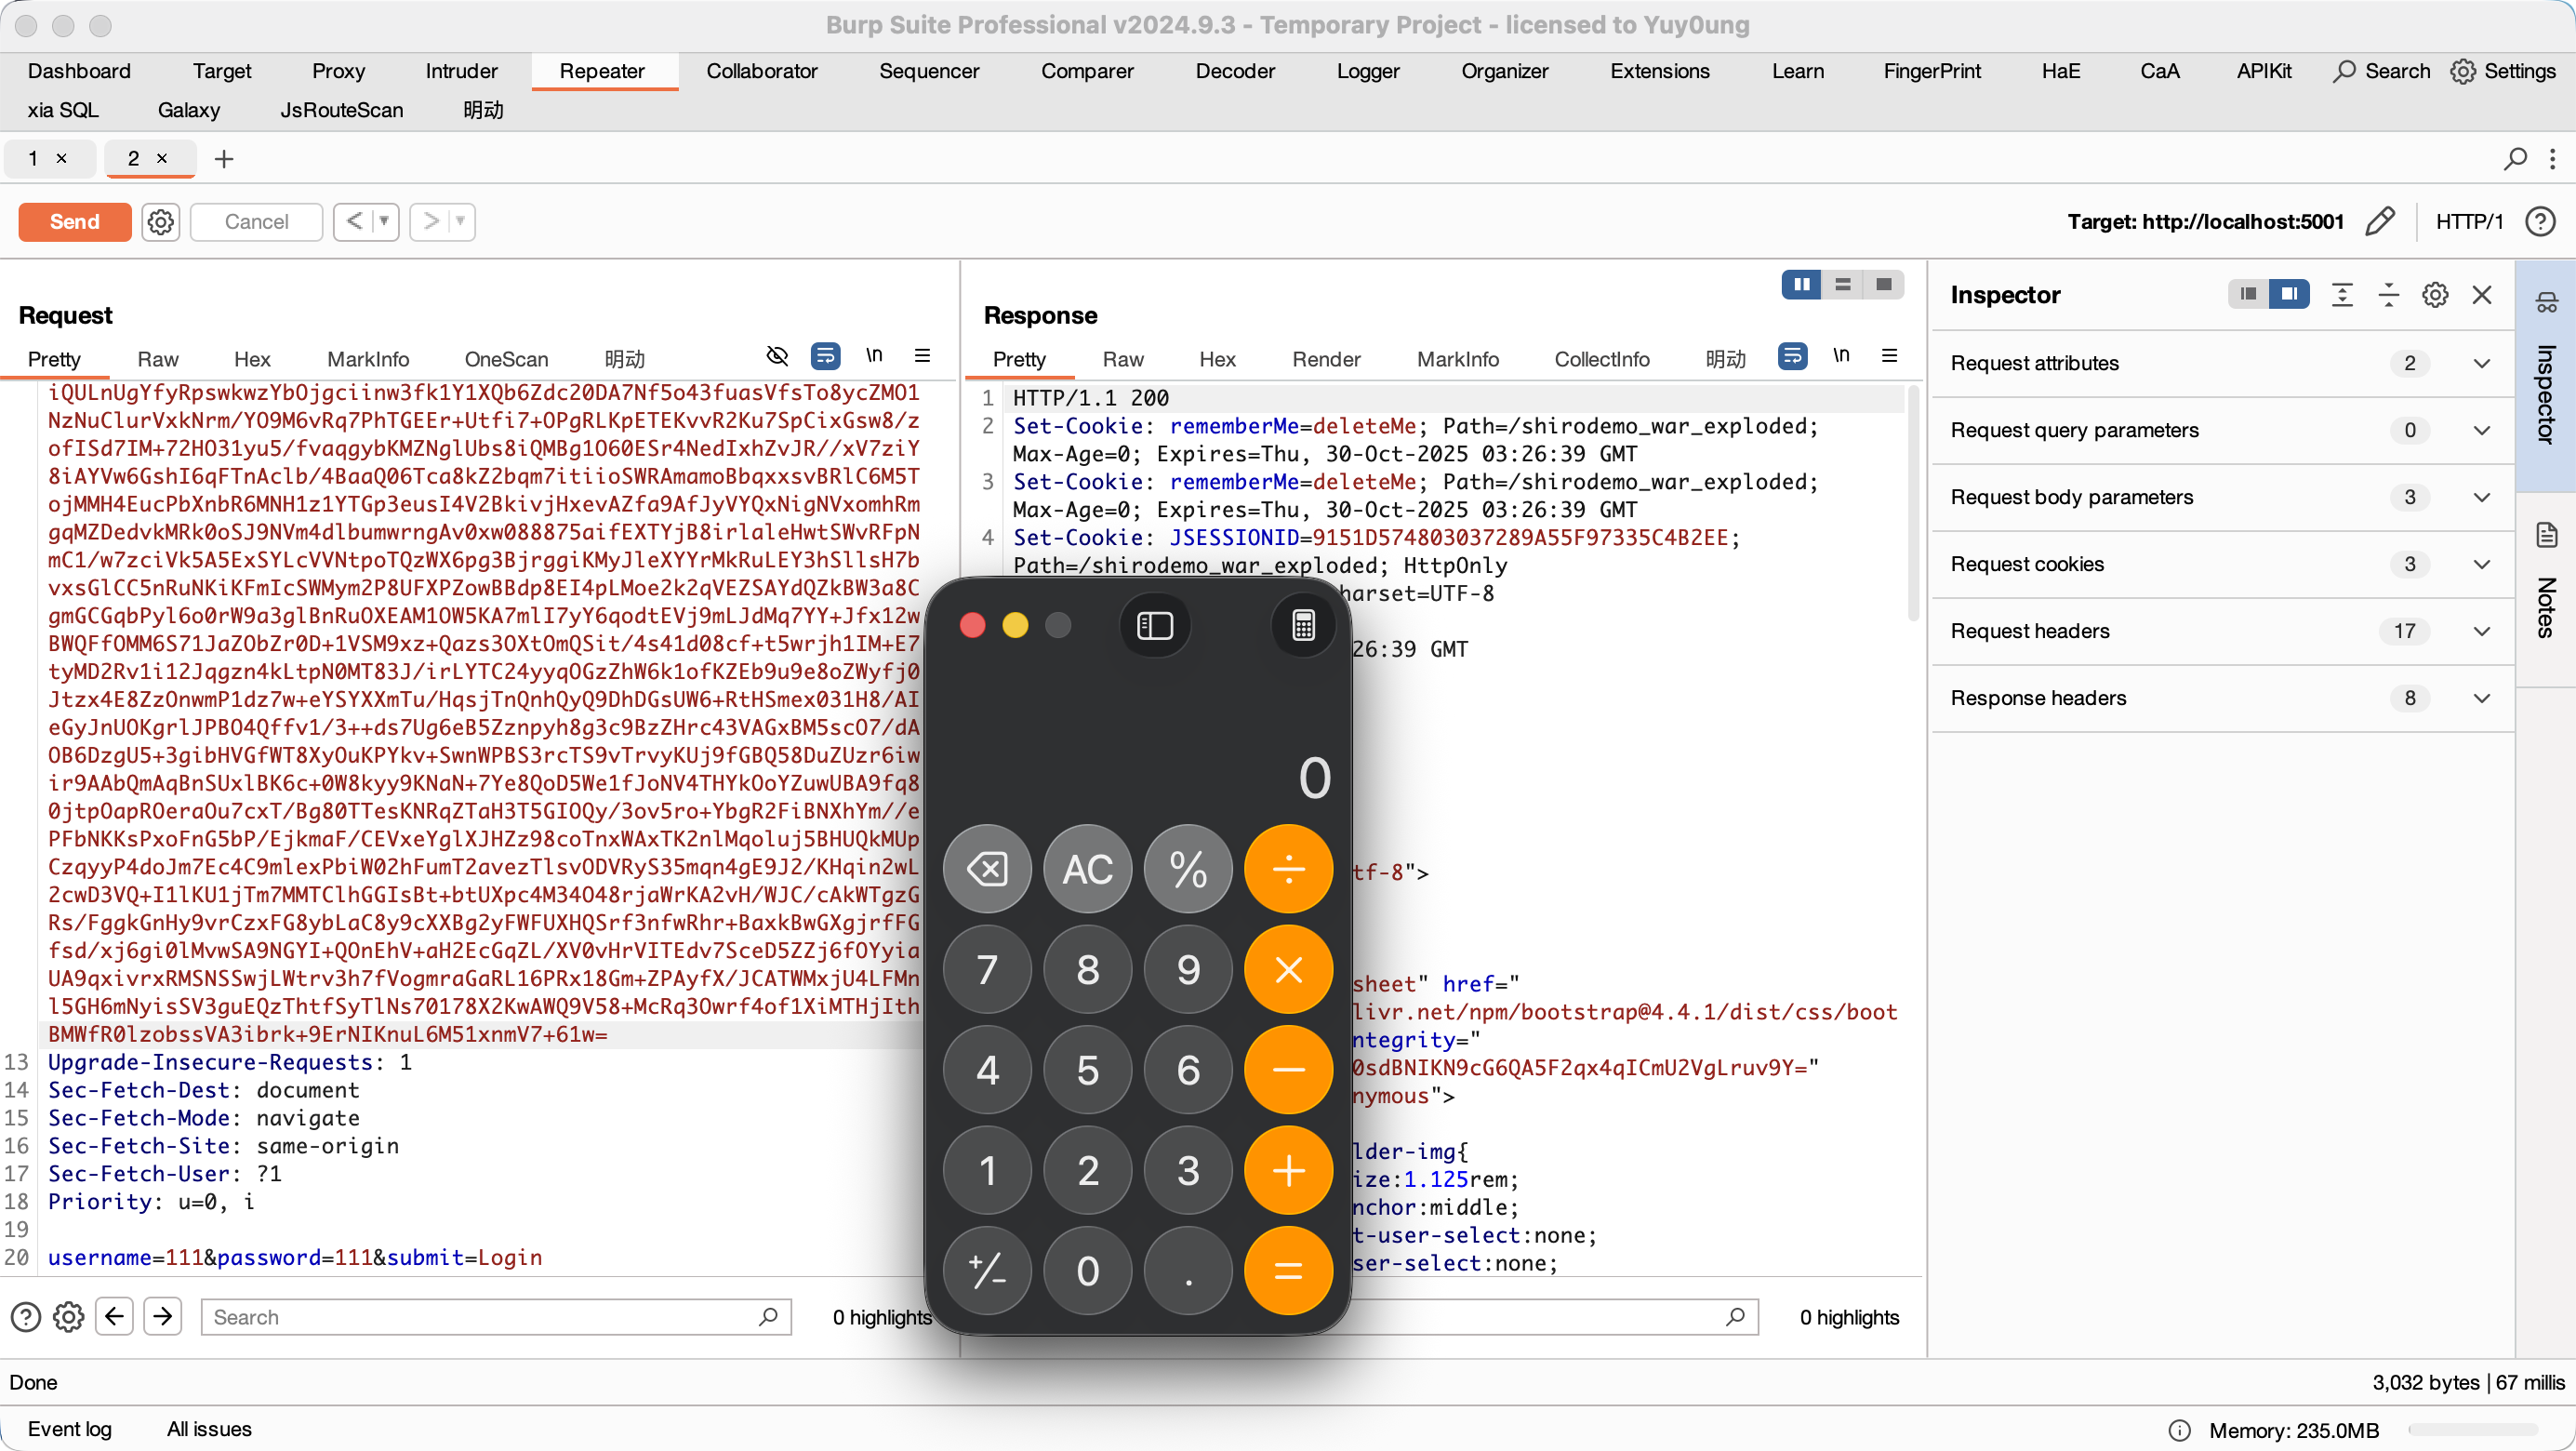Click the edit target pencil icon
This screenshot has height=1451, width=2576.
2380,221
